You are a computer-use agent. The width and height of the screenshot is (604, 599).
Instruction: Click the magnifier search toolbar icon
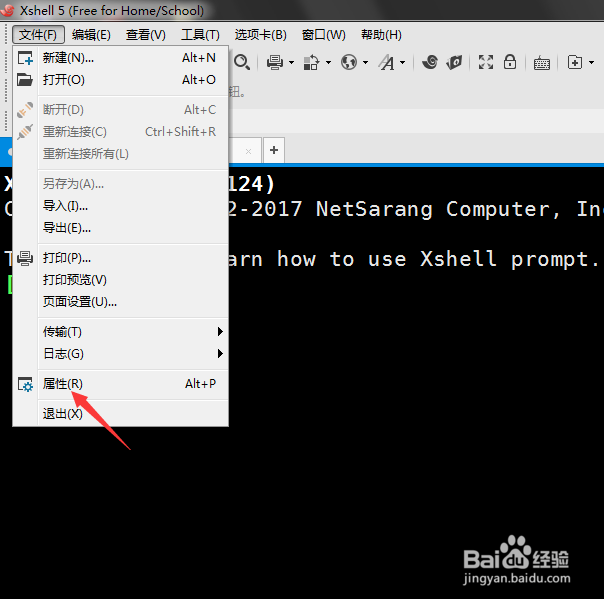[242, 62]
